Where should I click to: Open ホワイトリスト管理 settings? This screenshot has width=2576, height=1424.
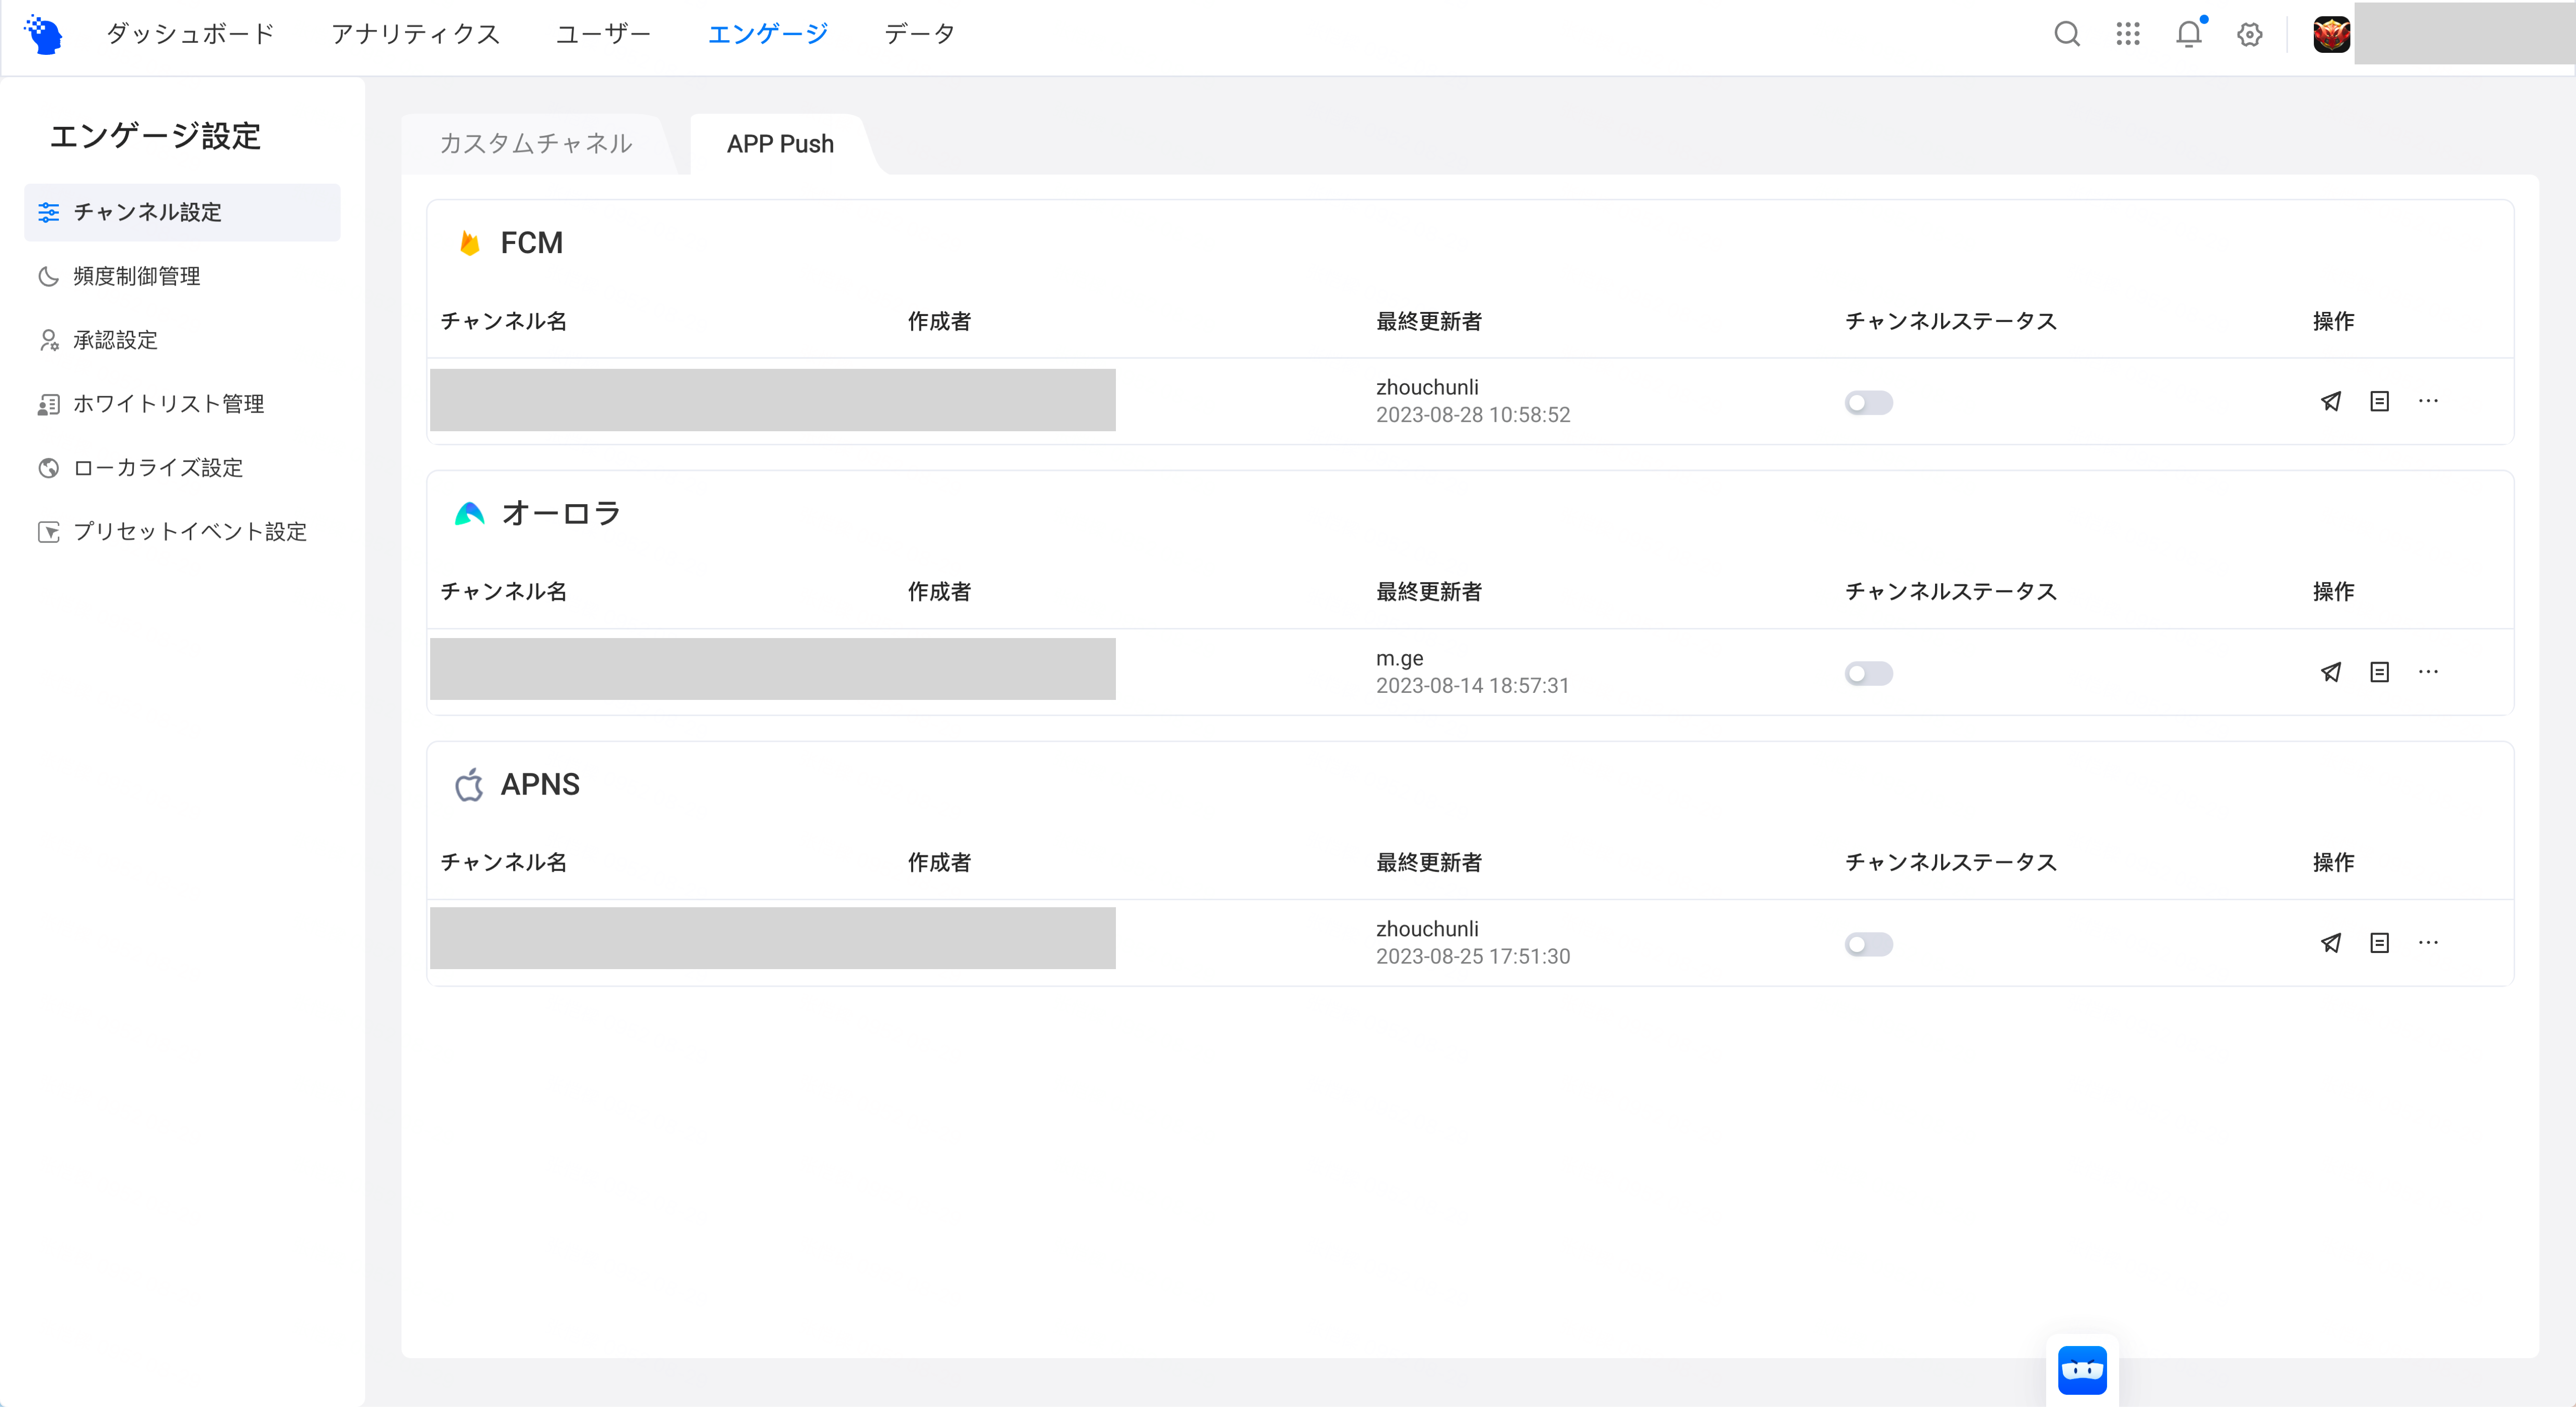(x=168, y=404)
